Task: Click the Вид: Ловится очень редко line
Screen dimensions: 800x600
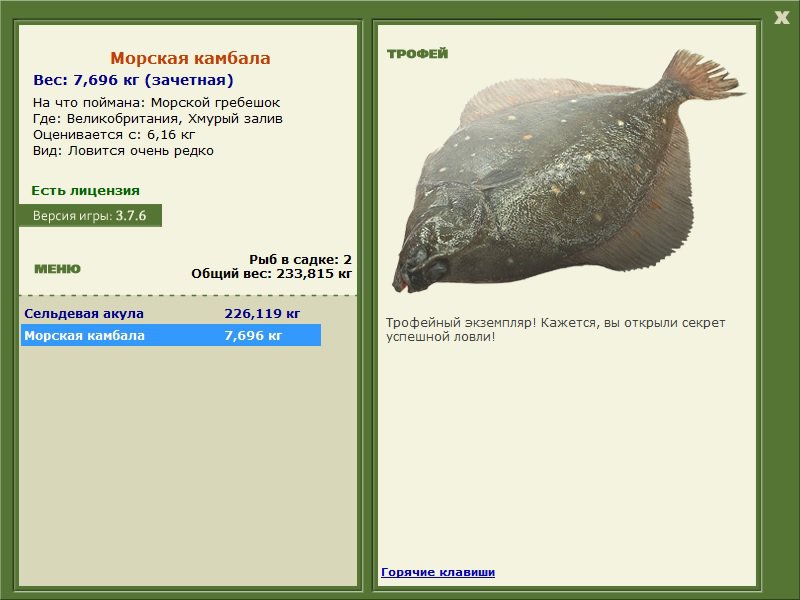Action: (123, 151)
